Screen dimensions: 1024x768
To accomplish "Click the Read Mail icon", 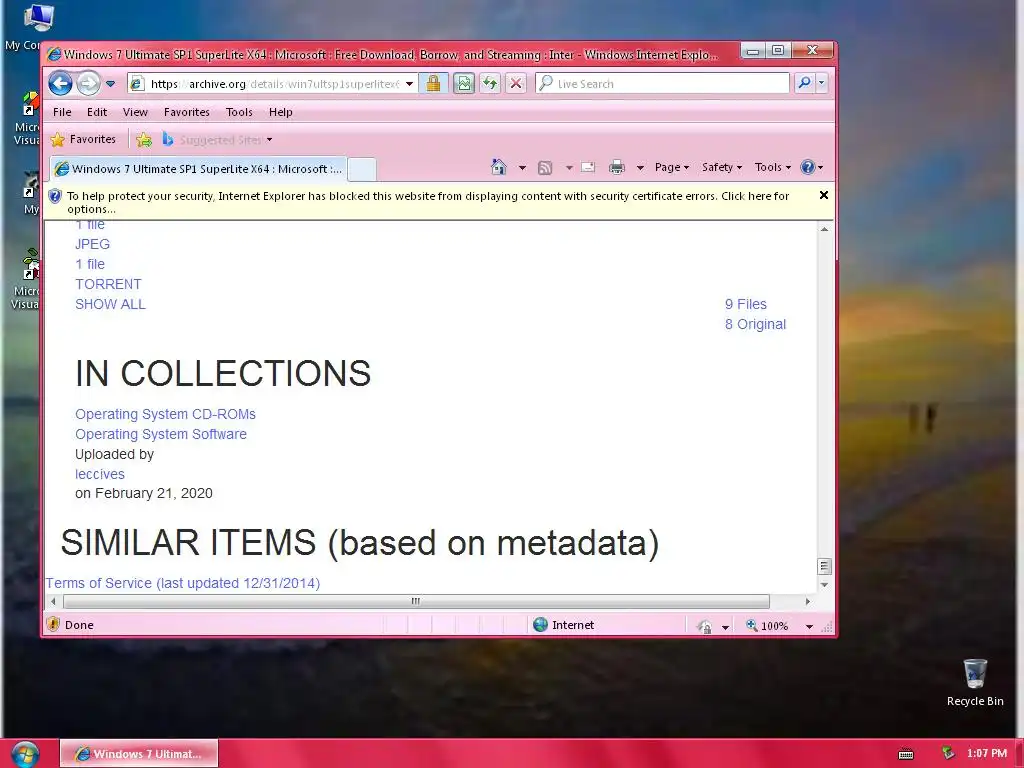I will coord(588,168).
